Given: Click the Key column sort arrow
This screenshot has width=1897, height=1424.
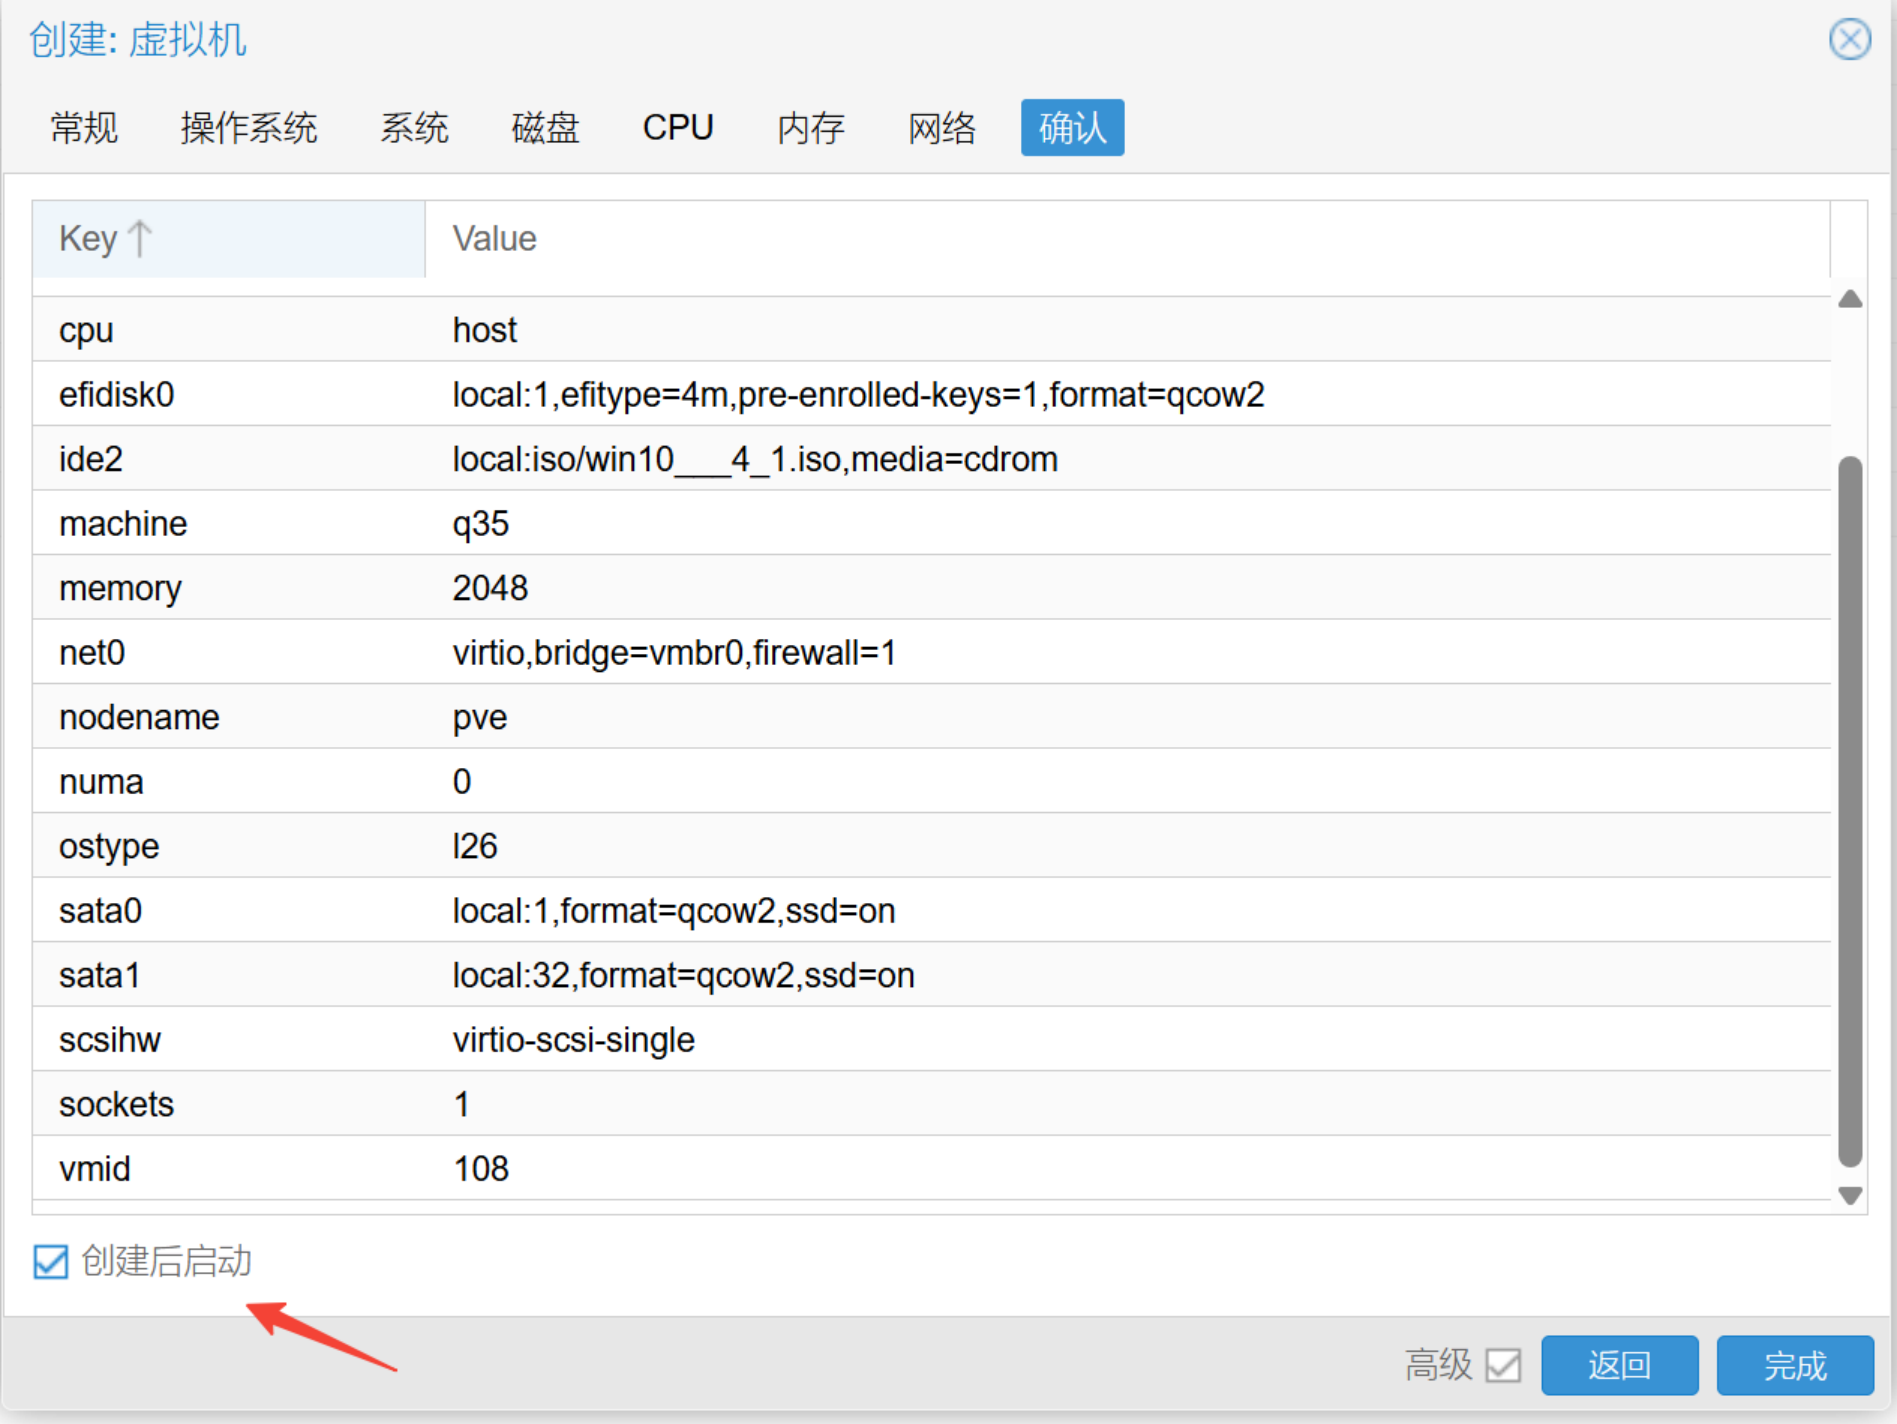Looking at the screenshot, I should (x=140, y=239).
